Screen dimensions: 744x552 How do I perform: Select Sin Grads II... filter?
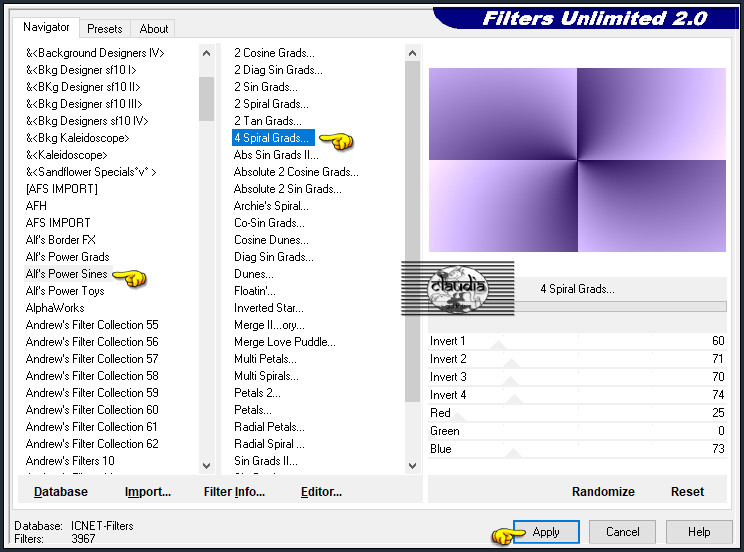click(266, 461)
